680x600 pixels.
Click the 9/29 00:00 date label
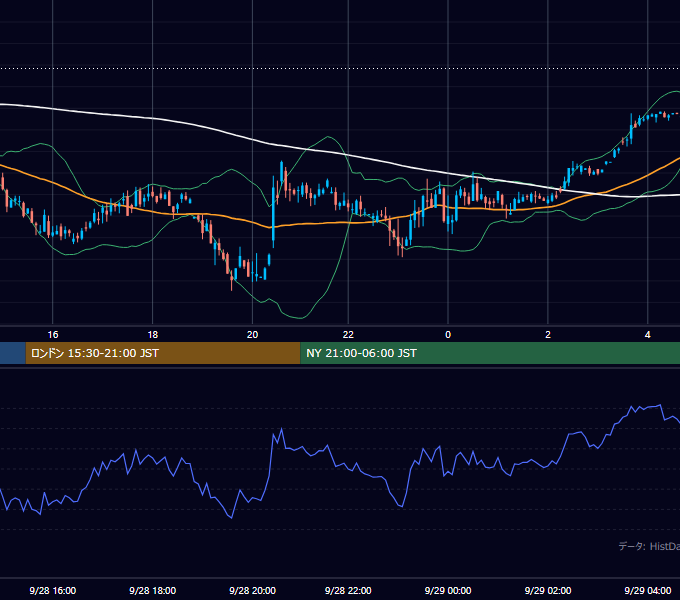click(448, 590)
